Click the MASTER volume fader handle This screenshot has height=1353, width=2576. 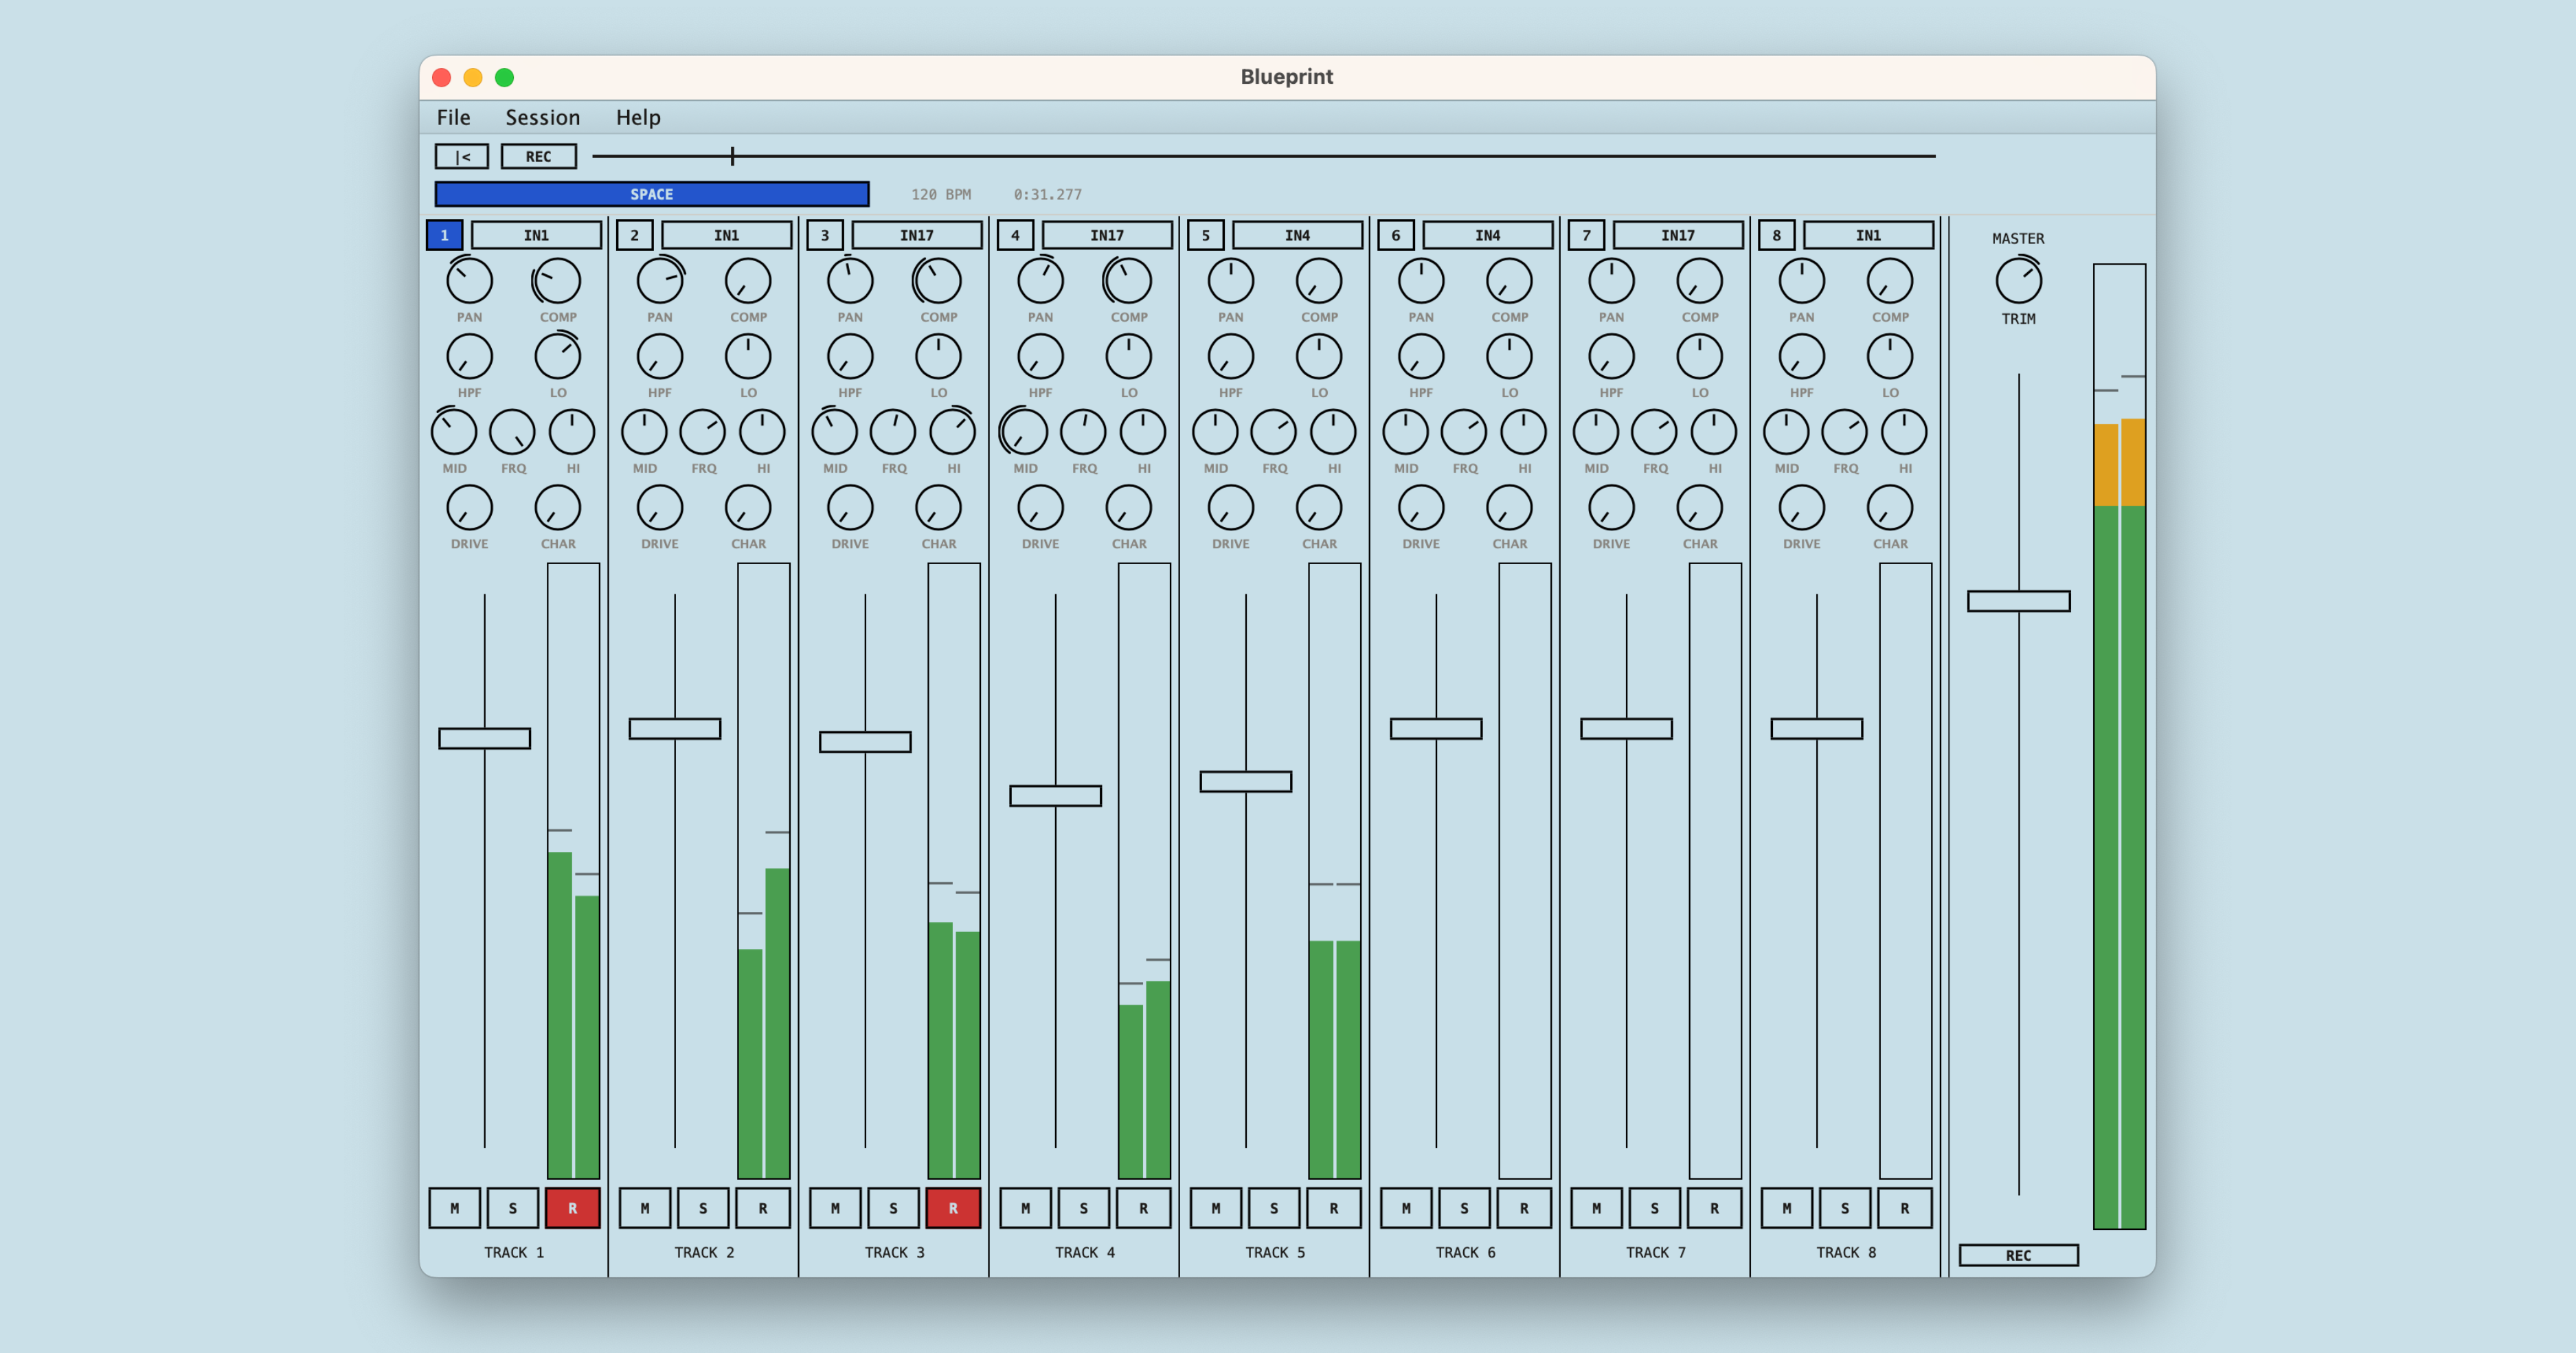2018,601
